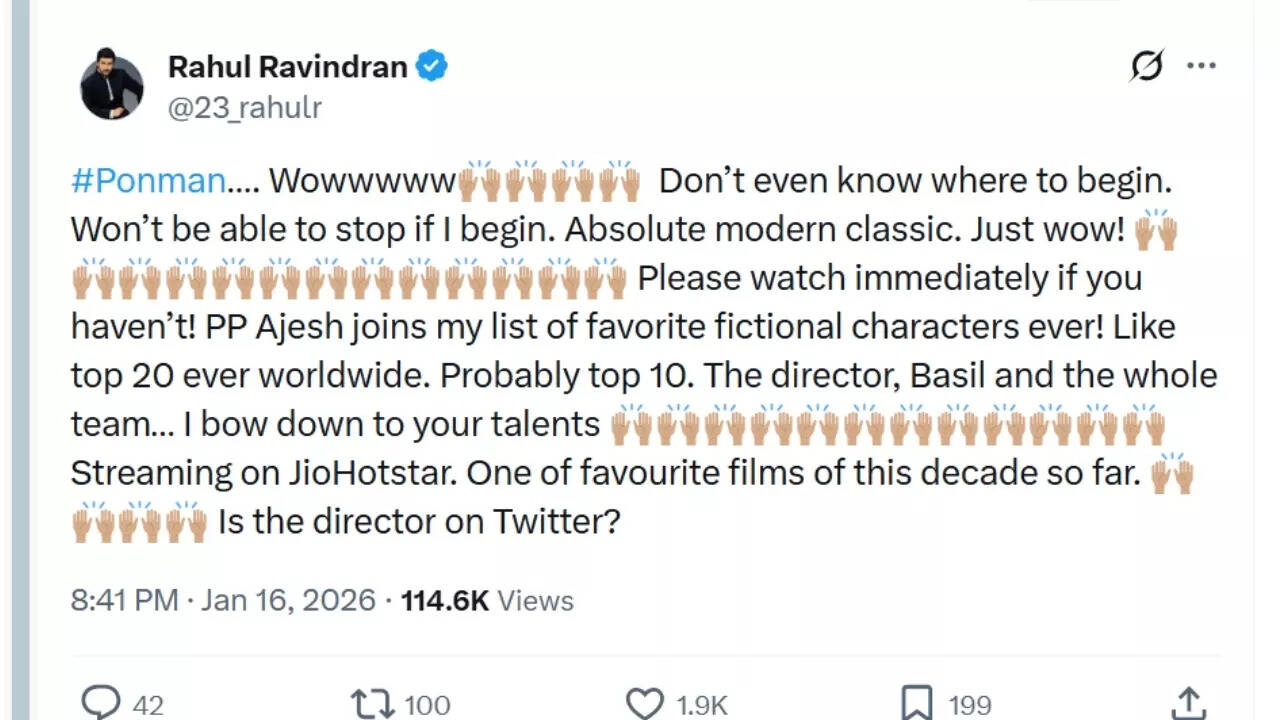Screen dimensions: 1280x720
Task: Click the blue verified badge next to Rahul Ravindran
Action: pyautogui.click(x=432, y=66)
